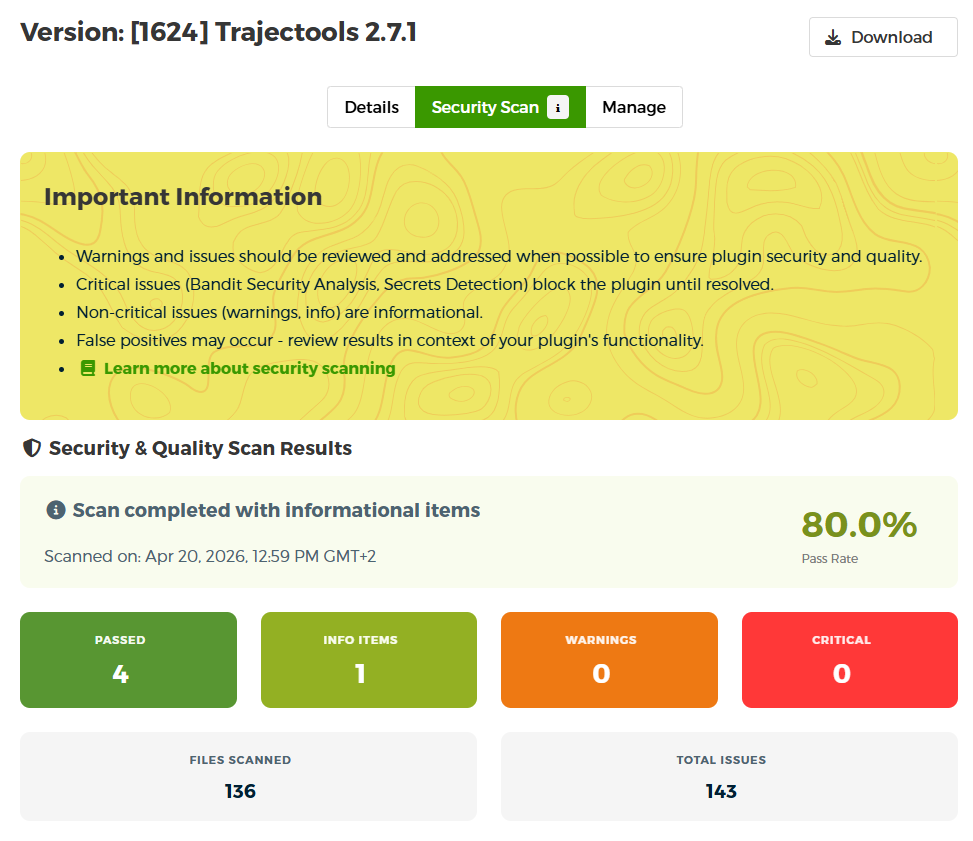Viewport: 973px width, 841px height.
Task: Click the red Critical tile
Action: coord(849,660)
